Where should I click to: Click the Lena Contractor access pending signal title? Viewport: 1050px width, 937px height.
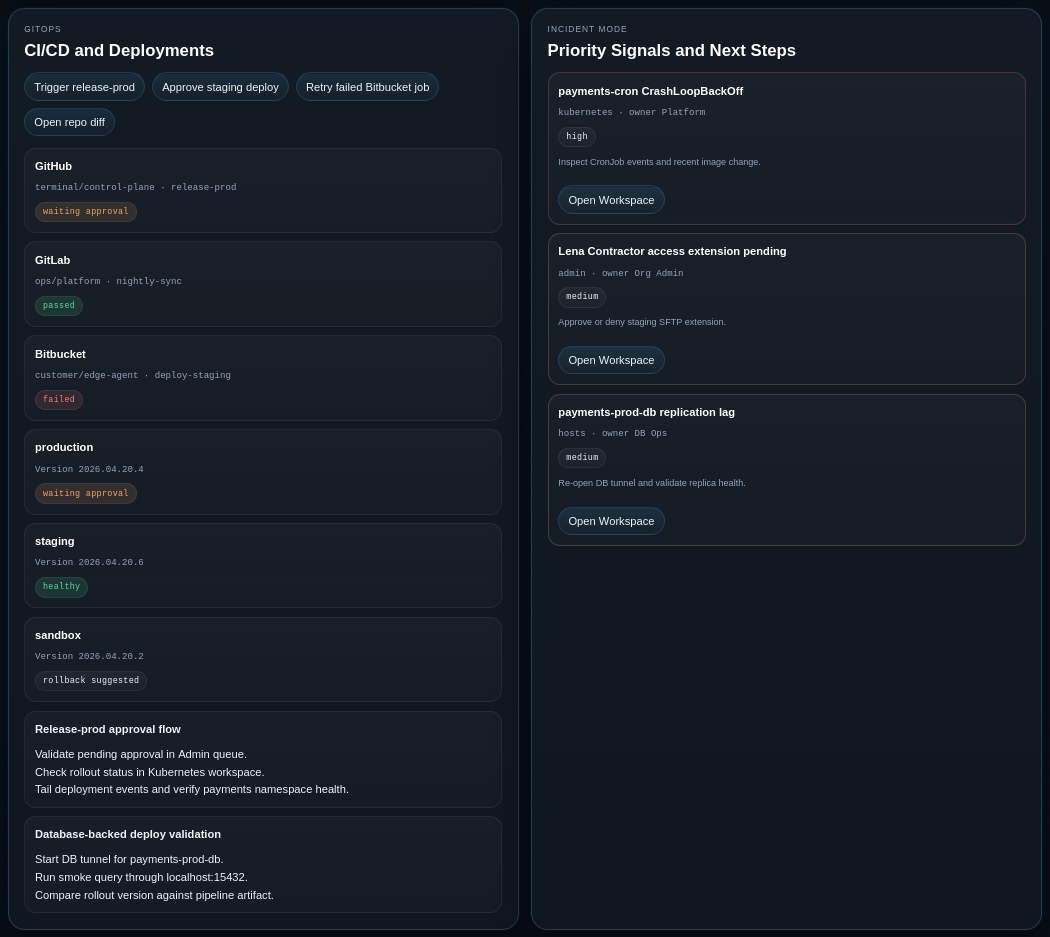672,251
